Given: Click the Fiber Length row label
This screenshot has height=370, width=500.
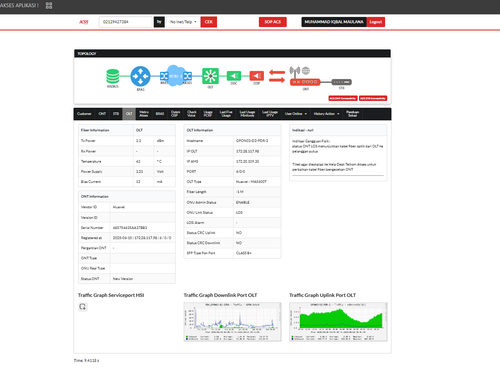Looking at the screenshot, I should click(196, 192).
